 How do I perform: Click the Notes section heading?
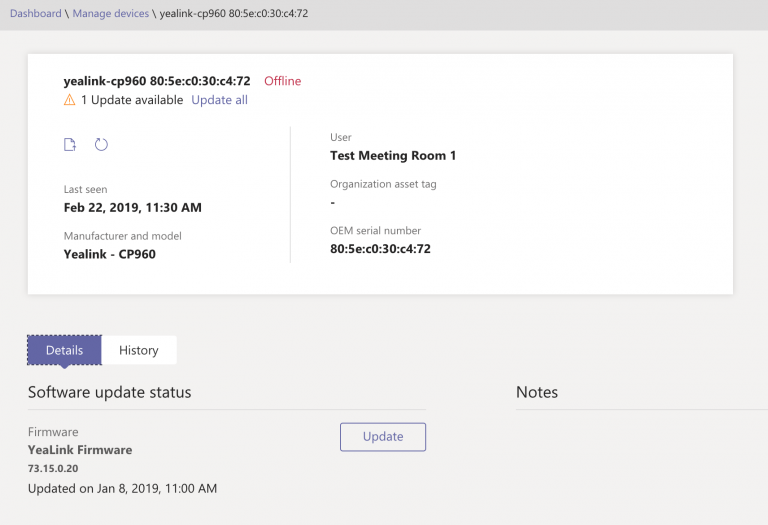coord(537,392)
